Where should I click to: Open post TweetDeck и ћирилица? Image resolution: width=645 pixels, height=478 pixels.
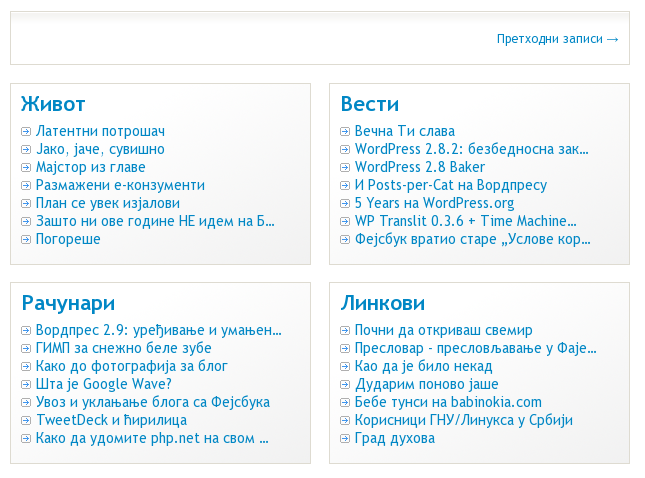click(111, 420)
